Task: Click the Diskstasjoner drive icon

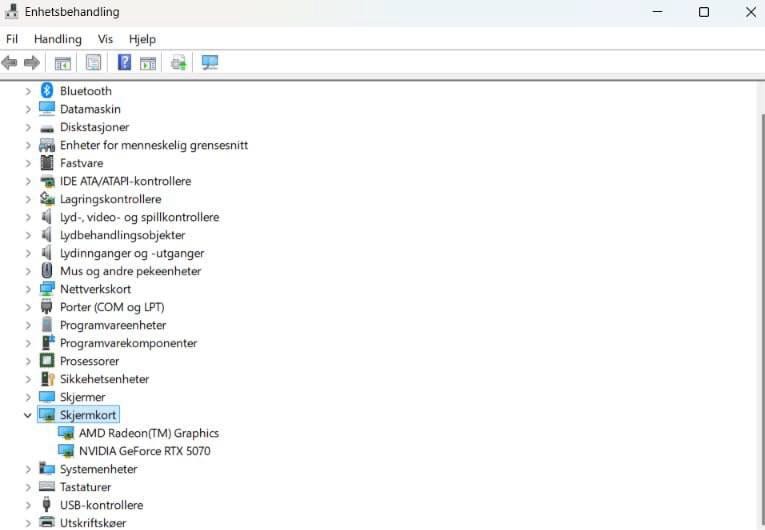Action: (47, 128)
